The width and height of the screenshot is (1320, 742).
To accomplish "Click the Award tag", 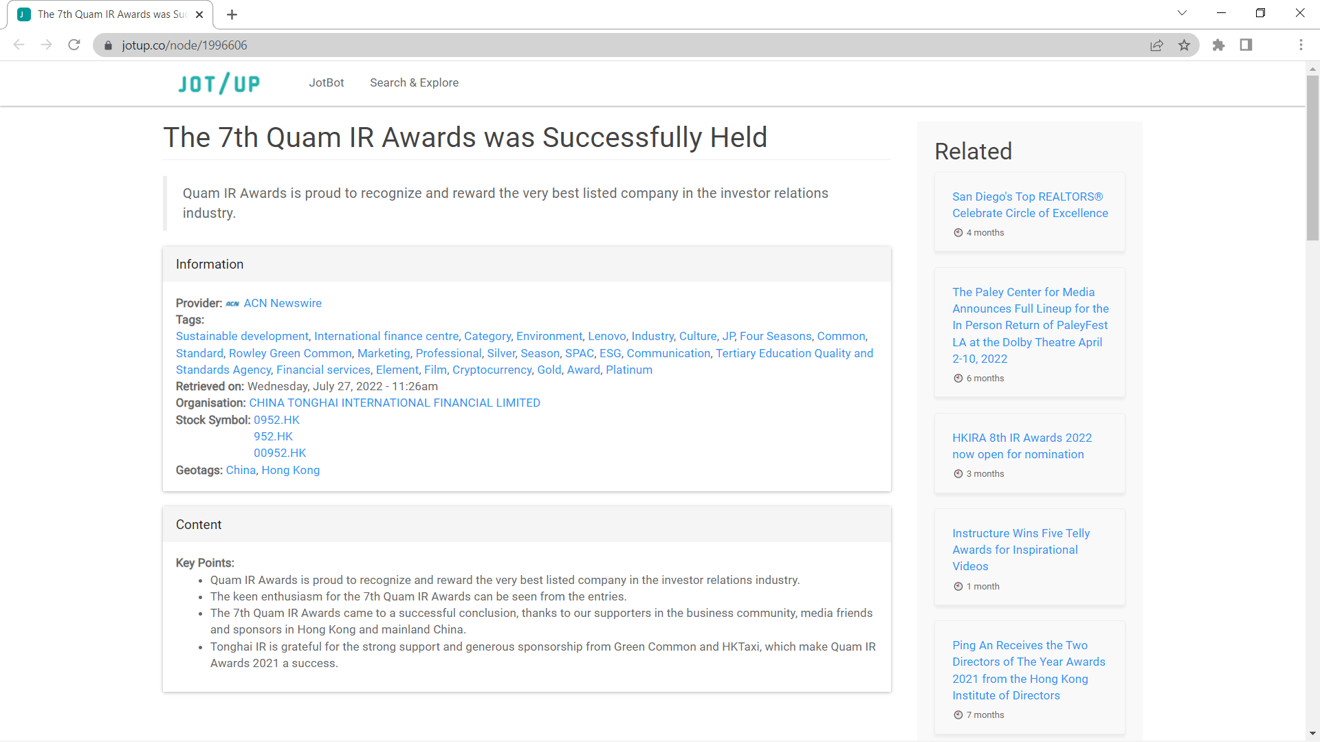I will [583, 370].
